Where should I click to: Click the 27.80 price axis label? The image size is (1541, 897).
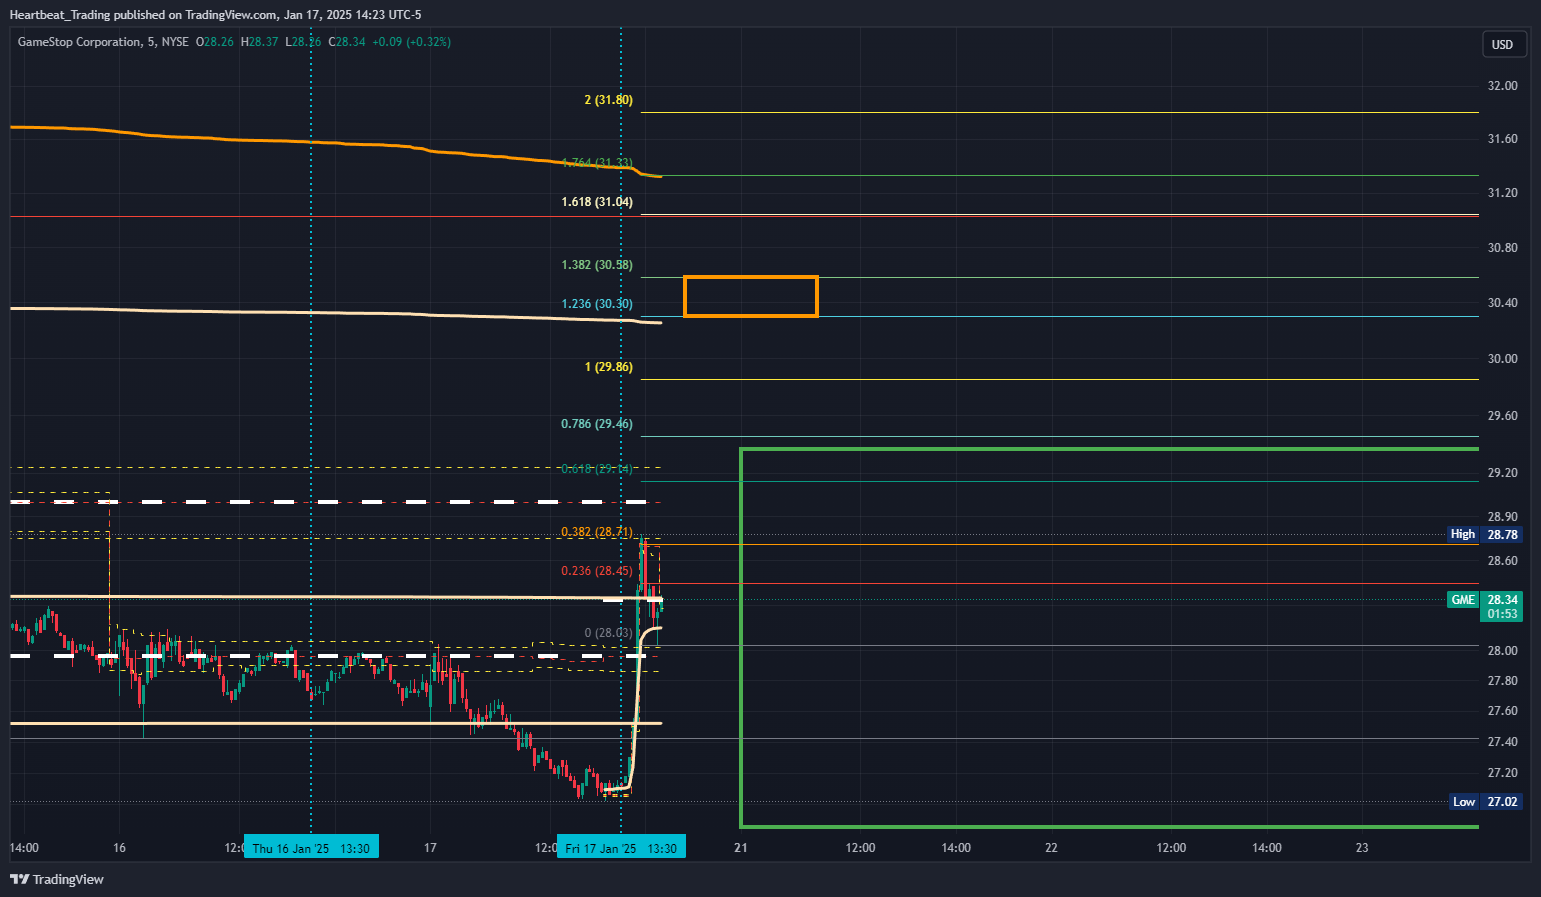click(1502, 681)
